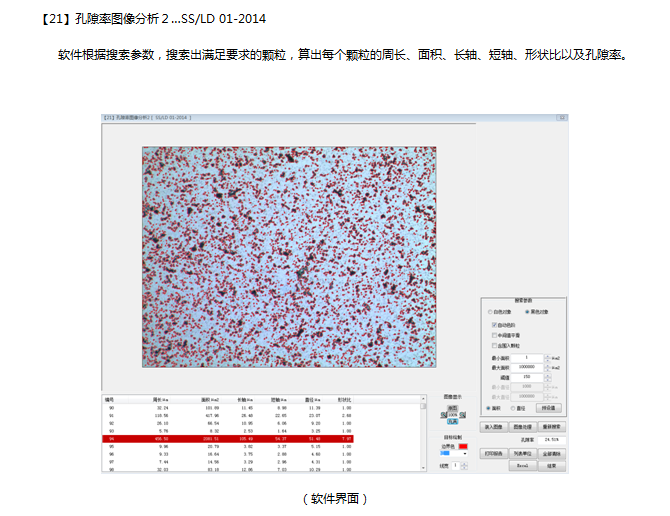Toggle the 自动色阶 checkbox

(x=493, y=324)
